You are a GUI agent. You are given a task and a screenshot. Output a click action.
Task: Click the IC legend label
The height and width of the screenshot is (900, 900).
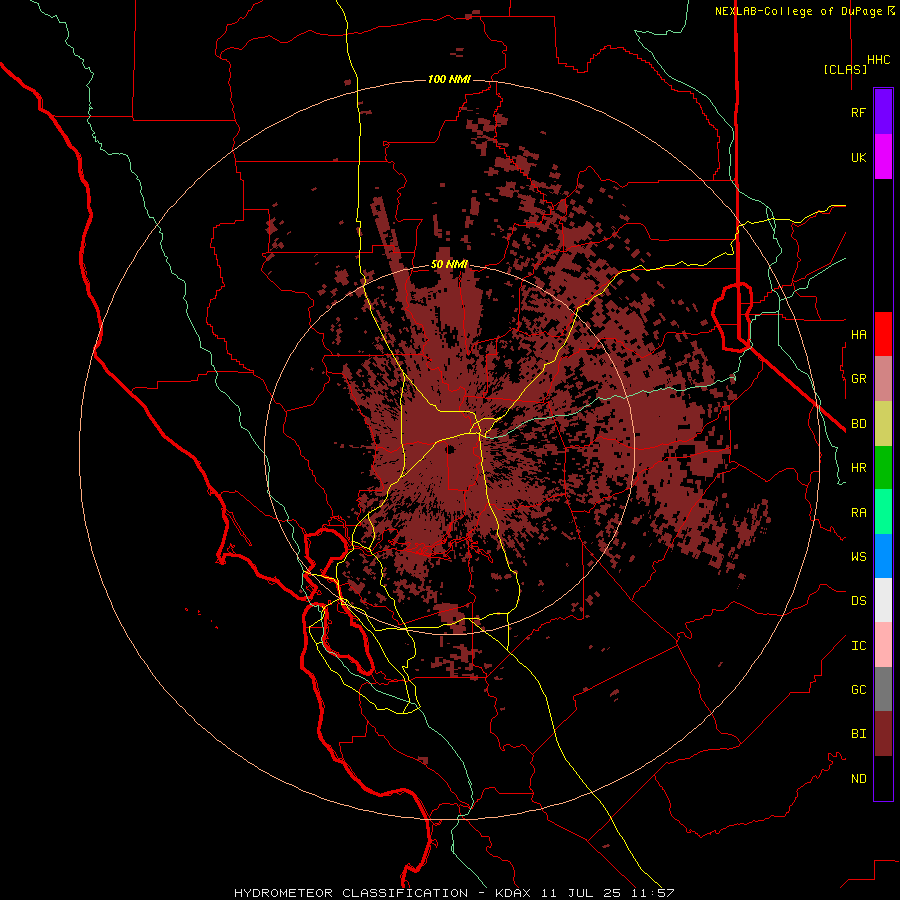pyautogui.click(x=858, y=646)
